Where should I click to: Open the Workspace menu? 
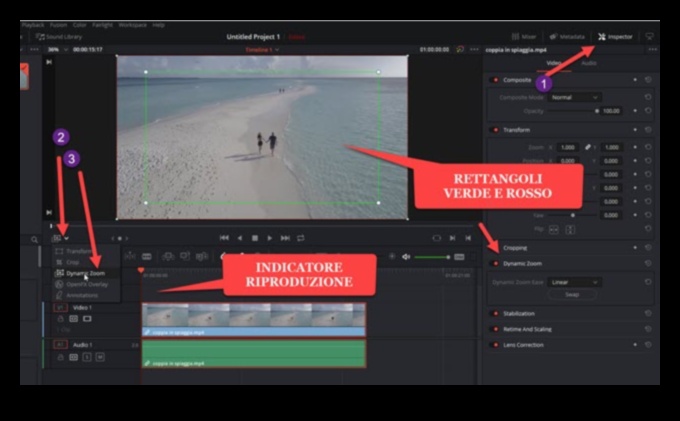[x=132, y=24]
